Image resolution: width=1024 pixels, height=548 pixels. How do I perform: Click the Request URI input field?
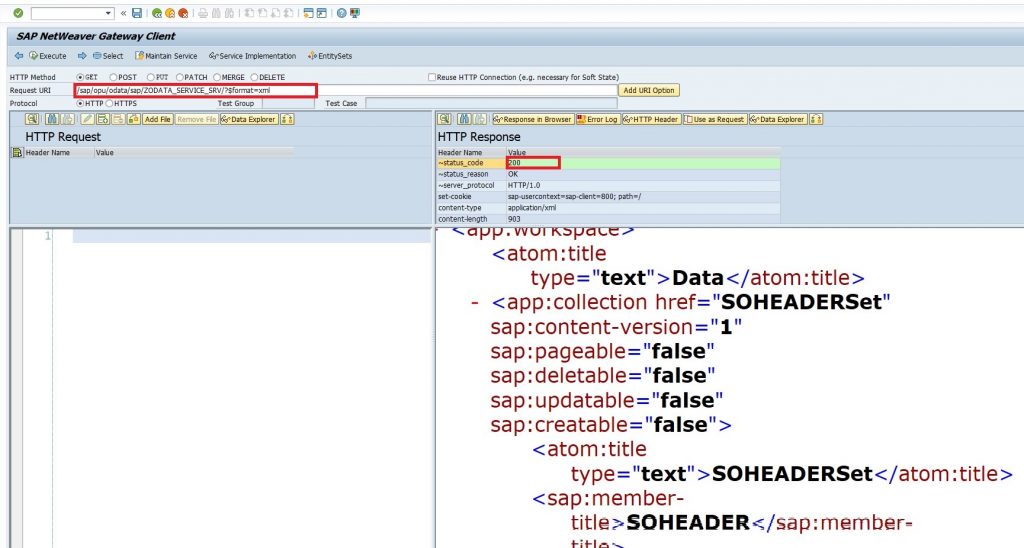tap(346, 90)
